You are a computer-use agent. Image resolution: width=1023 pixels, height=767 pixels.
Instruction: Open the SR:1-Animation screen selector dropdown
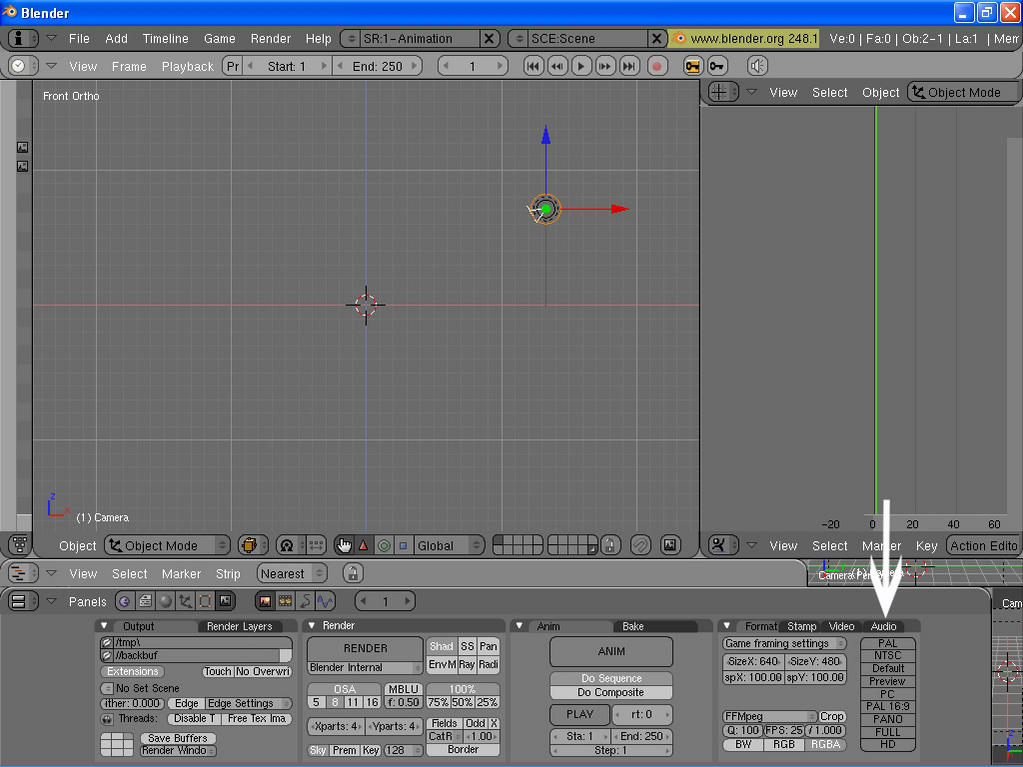pos(350,38)
